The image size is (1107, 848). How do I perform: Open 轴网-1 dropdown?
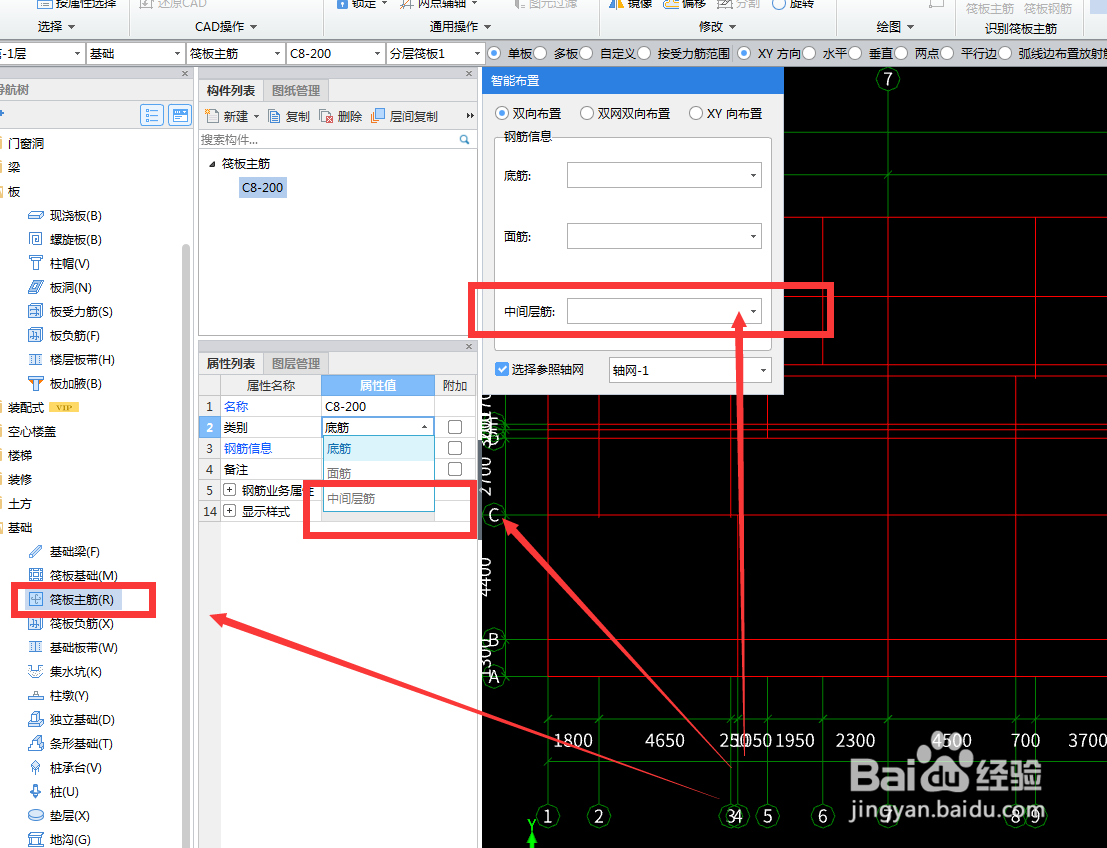[x=763, y=370]
